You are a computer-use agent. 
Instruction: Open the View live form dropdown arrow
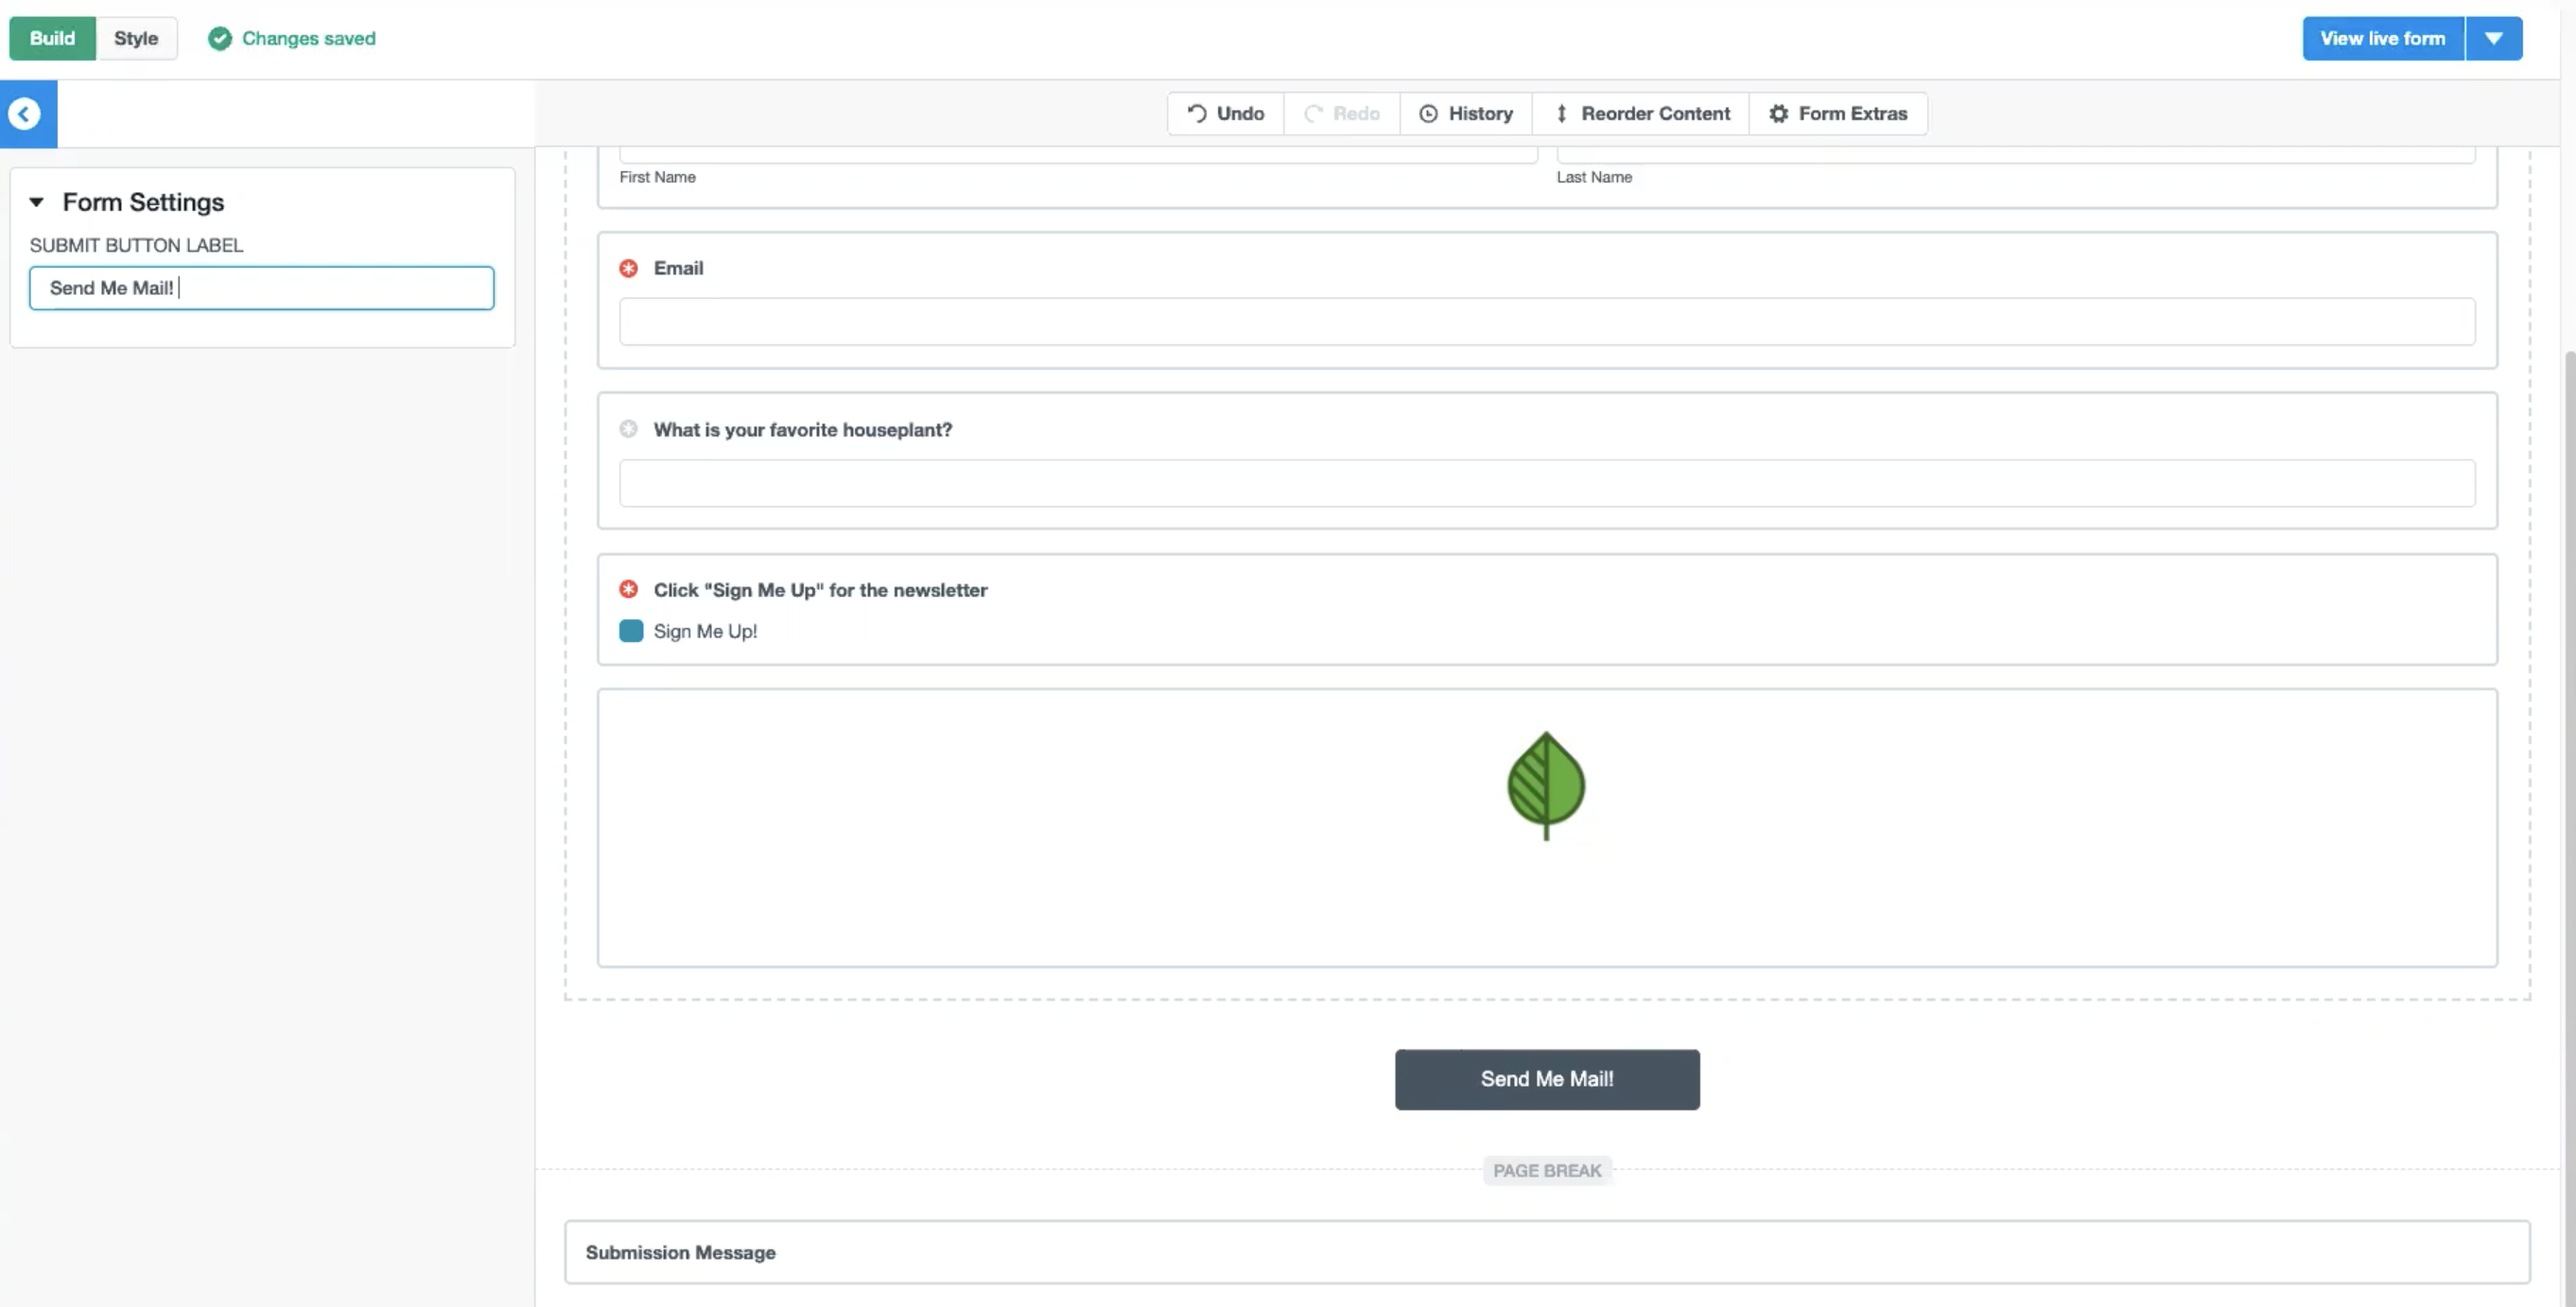click(x=2494, y=39)
